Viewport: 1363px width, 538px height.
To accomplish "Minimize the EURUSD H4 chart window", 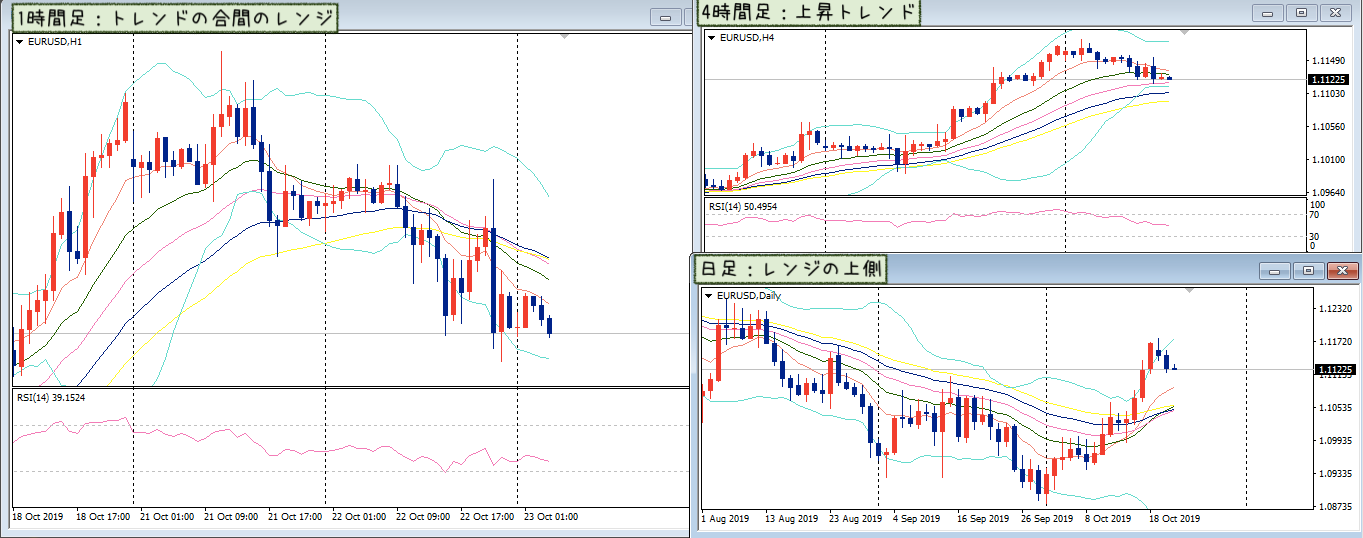I will tap(1269, 12).
